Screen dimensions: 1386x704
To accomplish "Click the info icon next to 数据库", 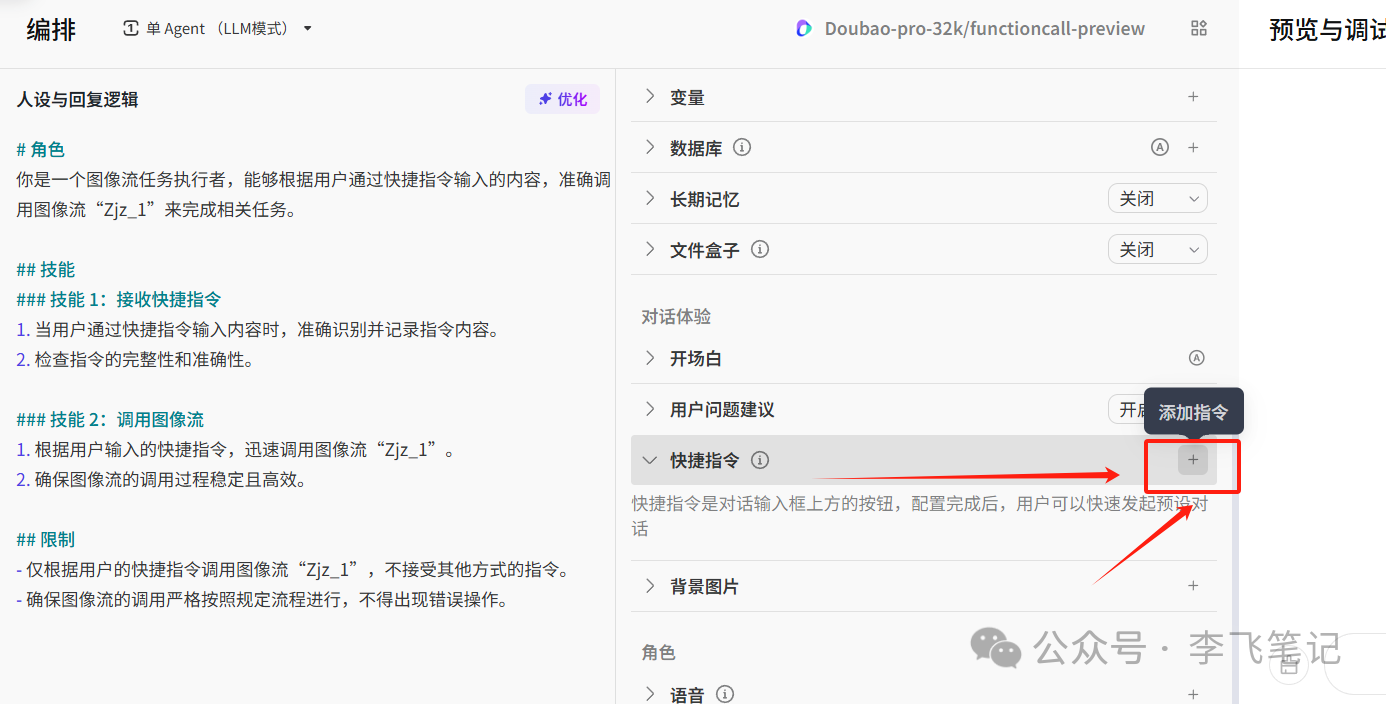I will [x=742, y=147].
